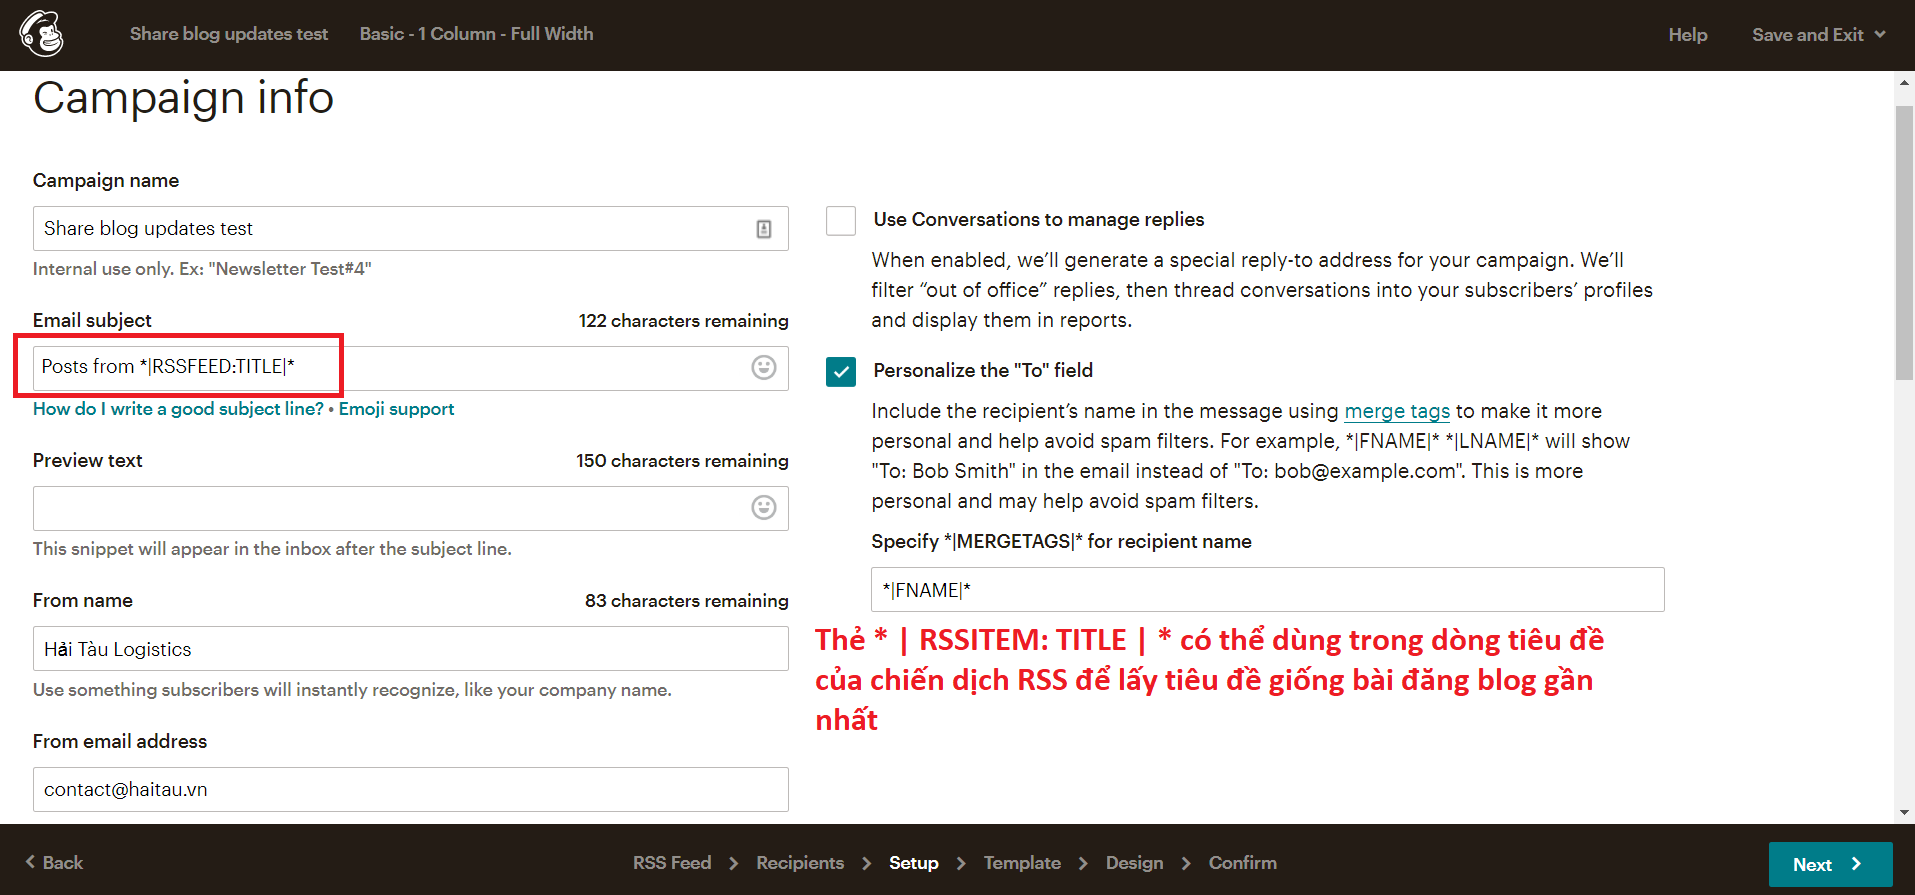Screen dimensions: 1915x895
Task: Switch to the Template step
Action: (x=1021, y=863)
